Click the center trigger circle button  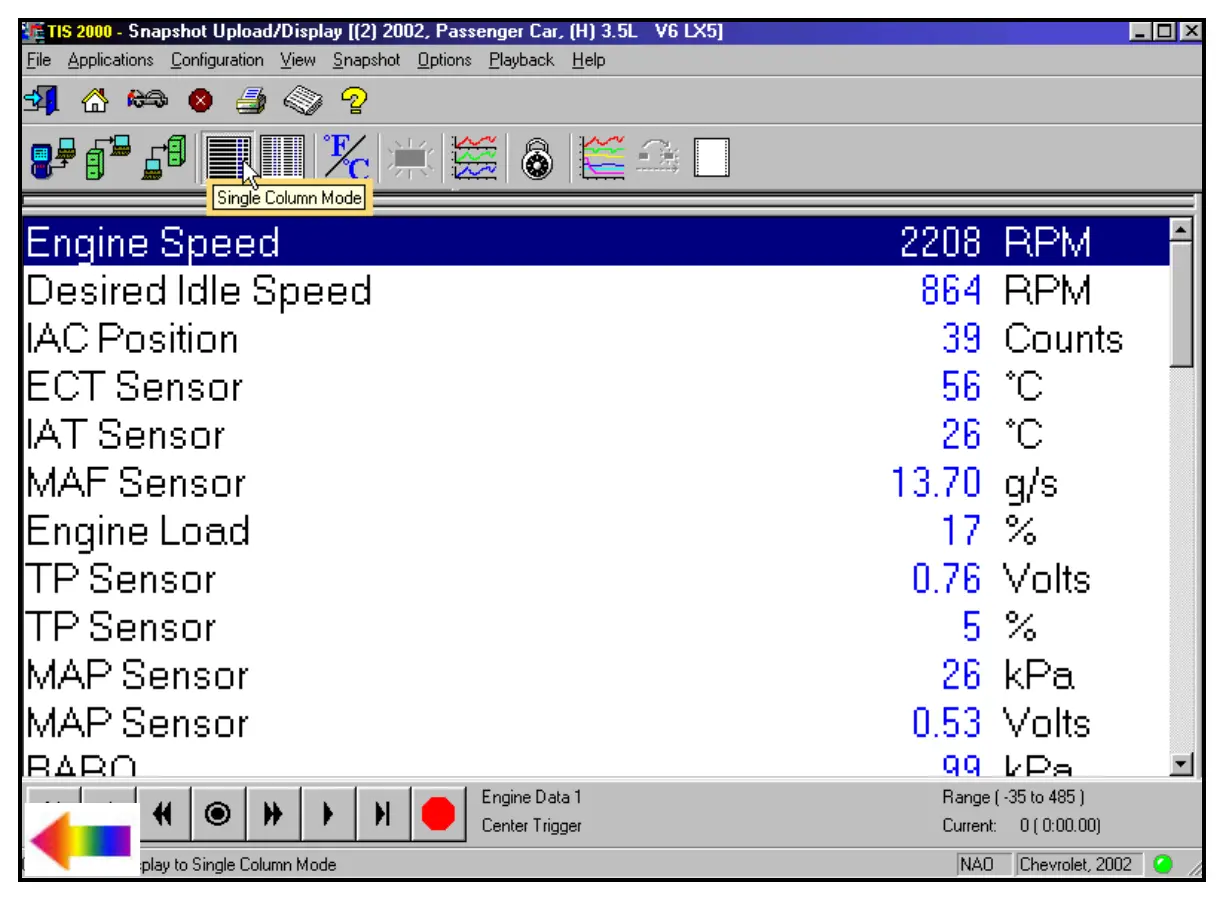[x=217, y=815]
